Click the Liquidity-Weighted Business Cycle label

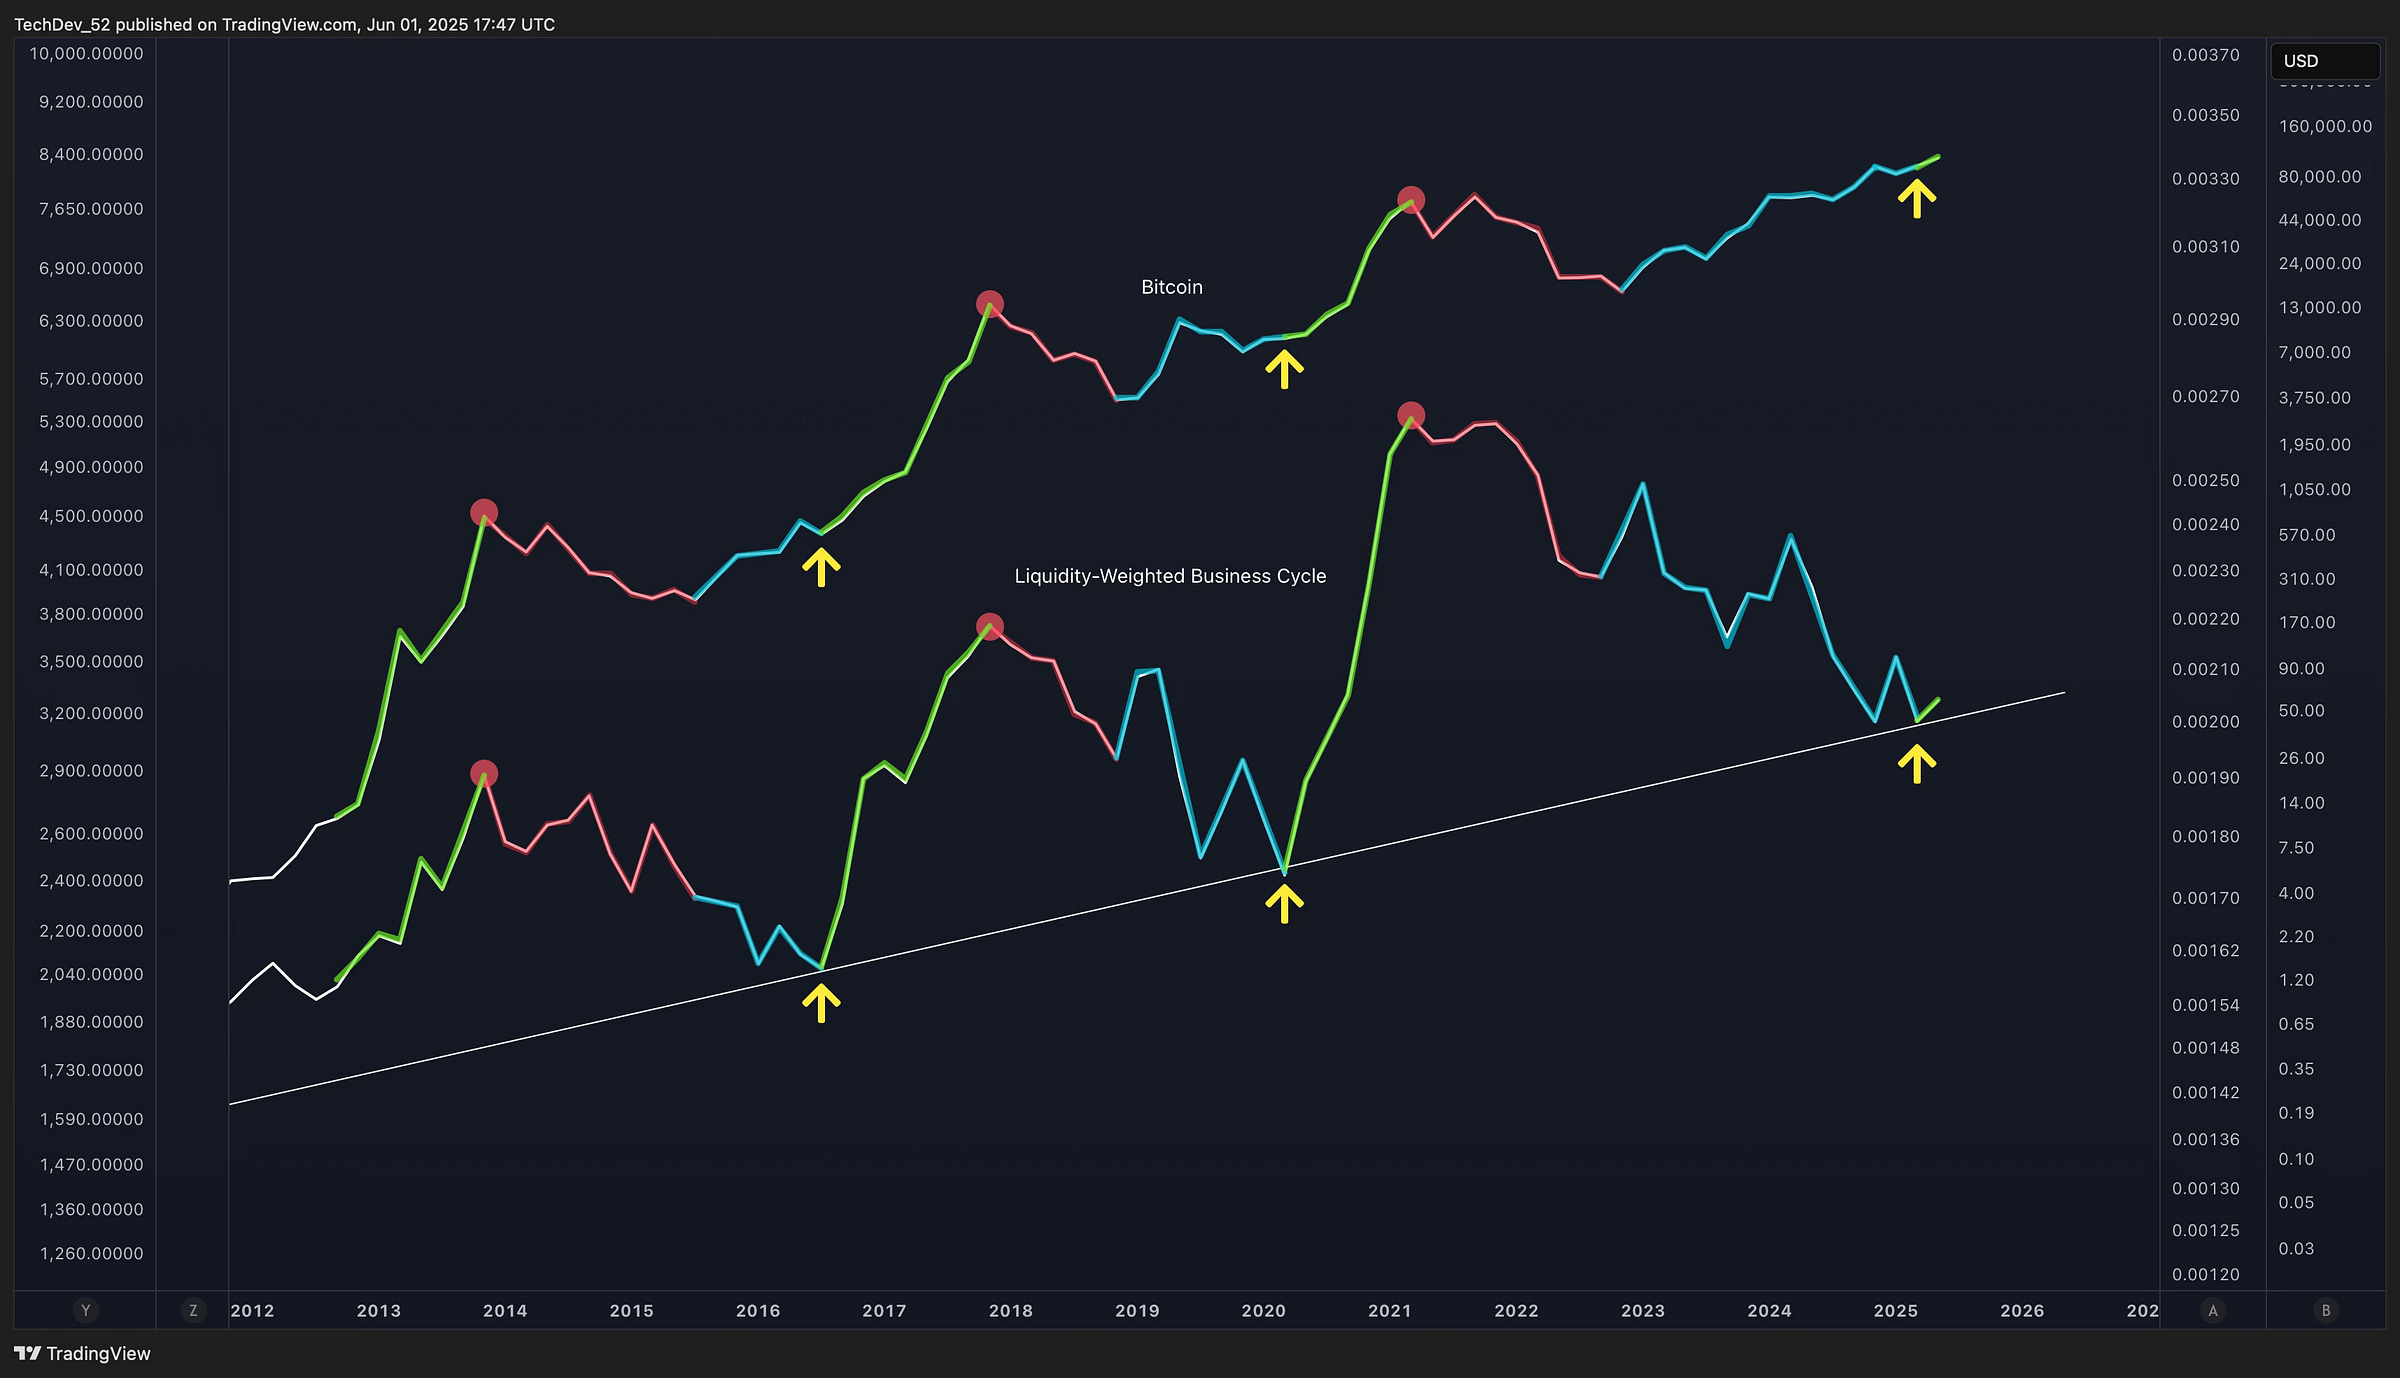point(1170,576)
